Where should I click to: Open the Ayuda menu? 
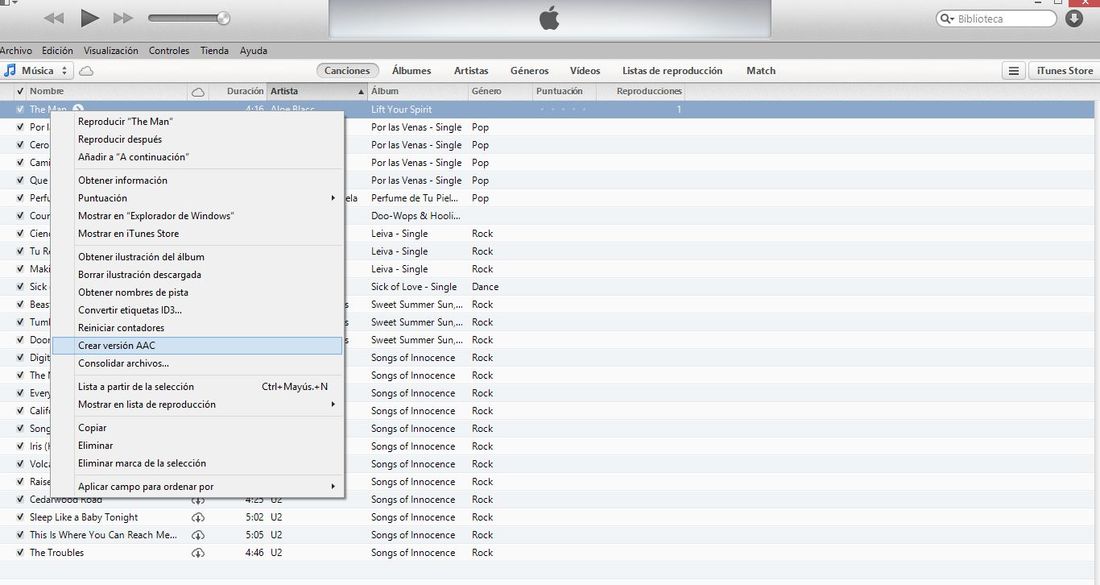click(x=253, y=51)
